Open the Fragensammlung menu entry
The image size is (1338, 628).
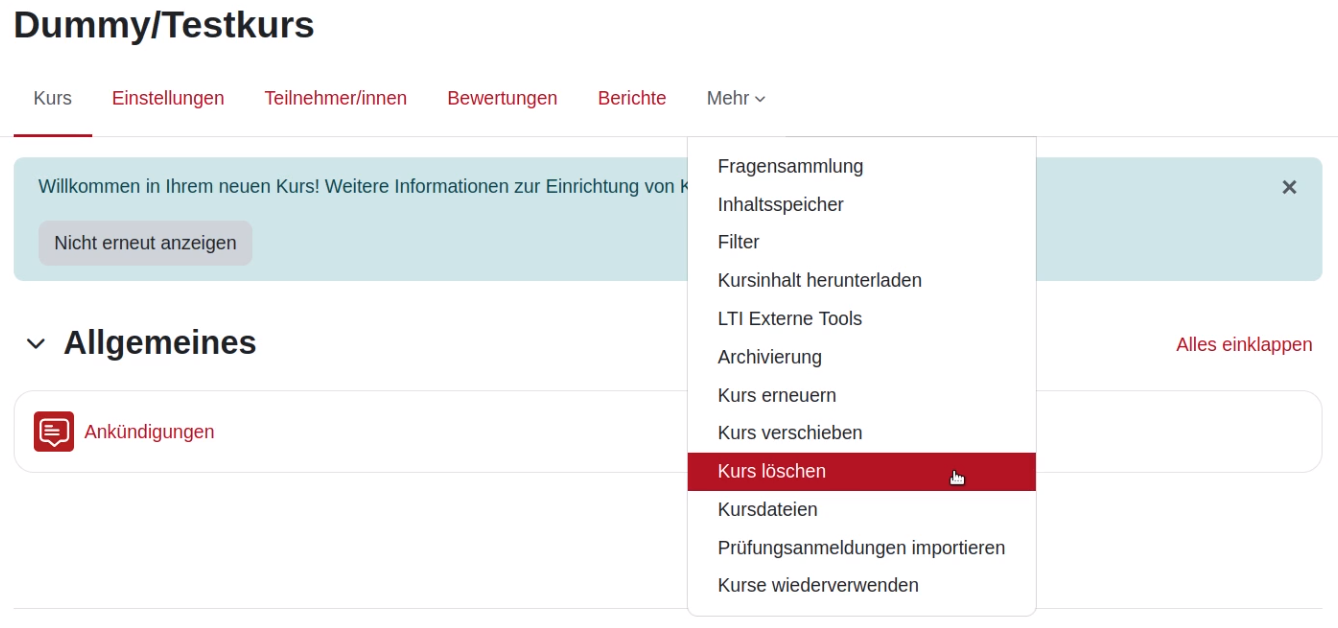point(789,166)
